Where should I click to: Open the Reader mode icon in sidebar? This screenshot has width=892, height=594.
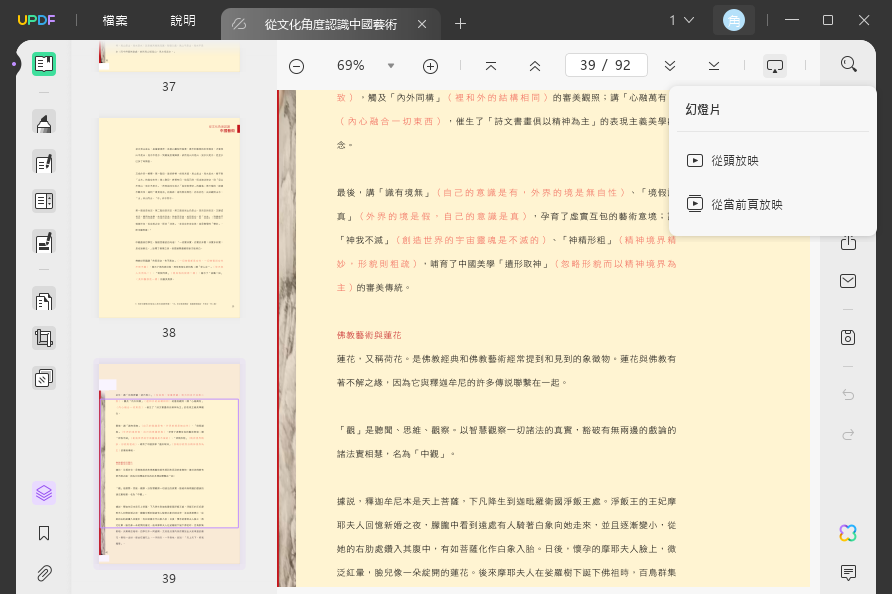tap(44, 64)
